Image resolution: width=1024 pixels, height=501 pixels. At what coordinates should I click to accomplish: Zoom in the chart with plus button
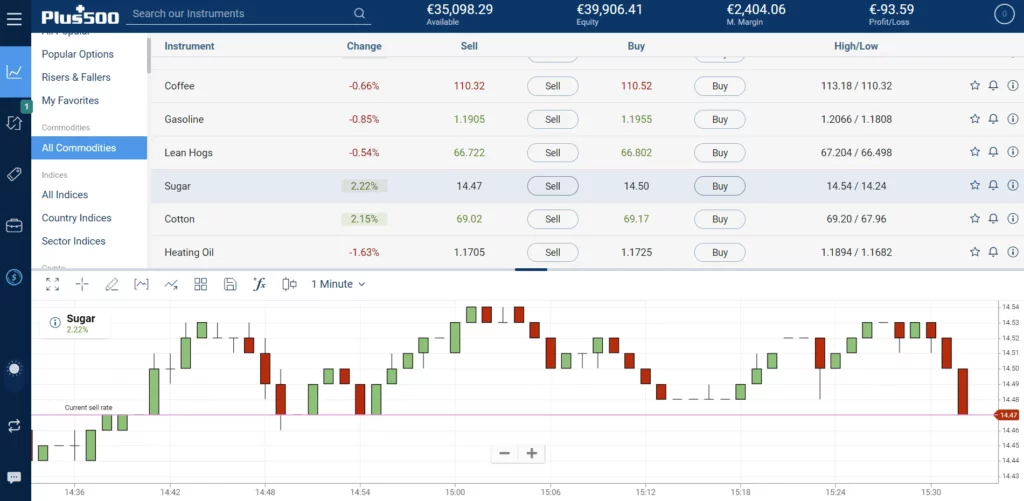pyautogui.click(x=532, y=453)
